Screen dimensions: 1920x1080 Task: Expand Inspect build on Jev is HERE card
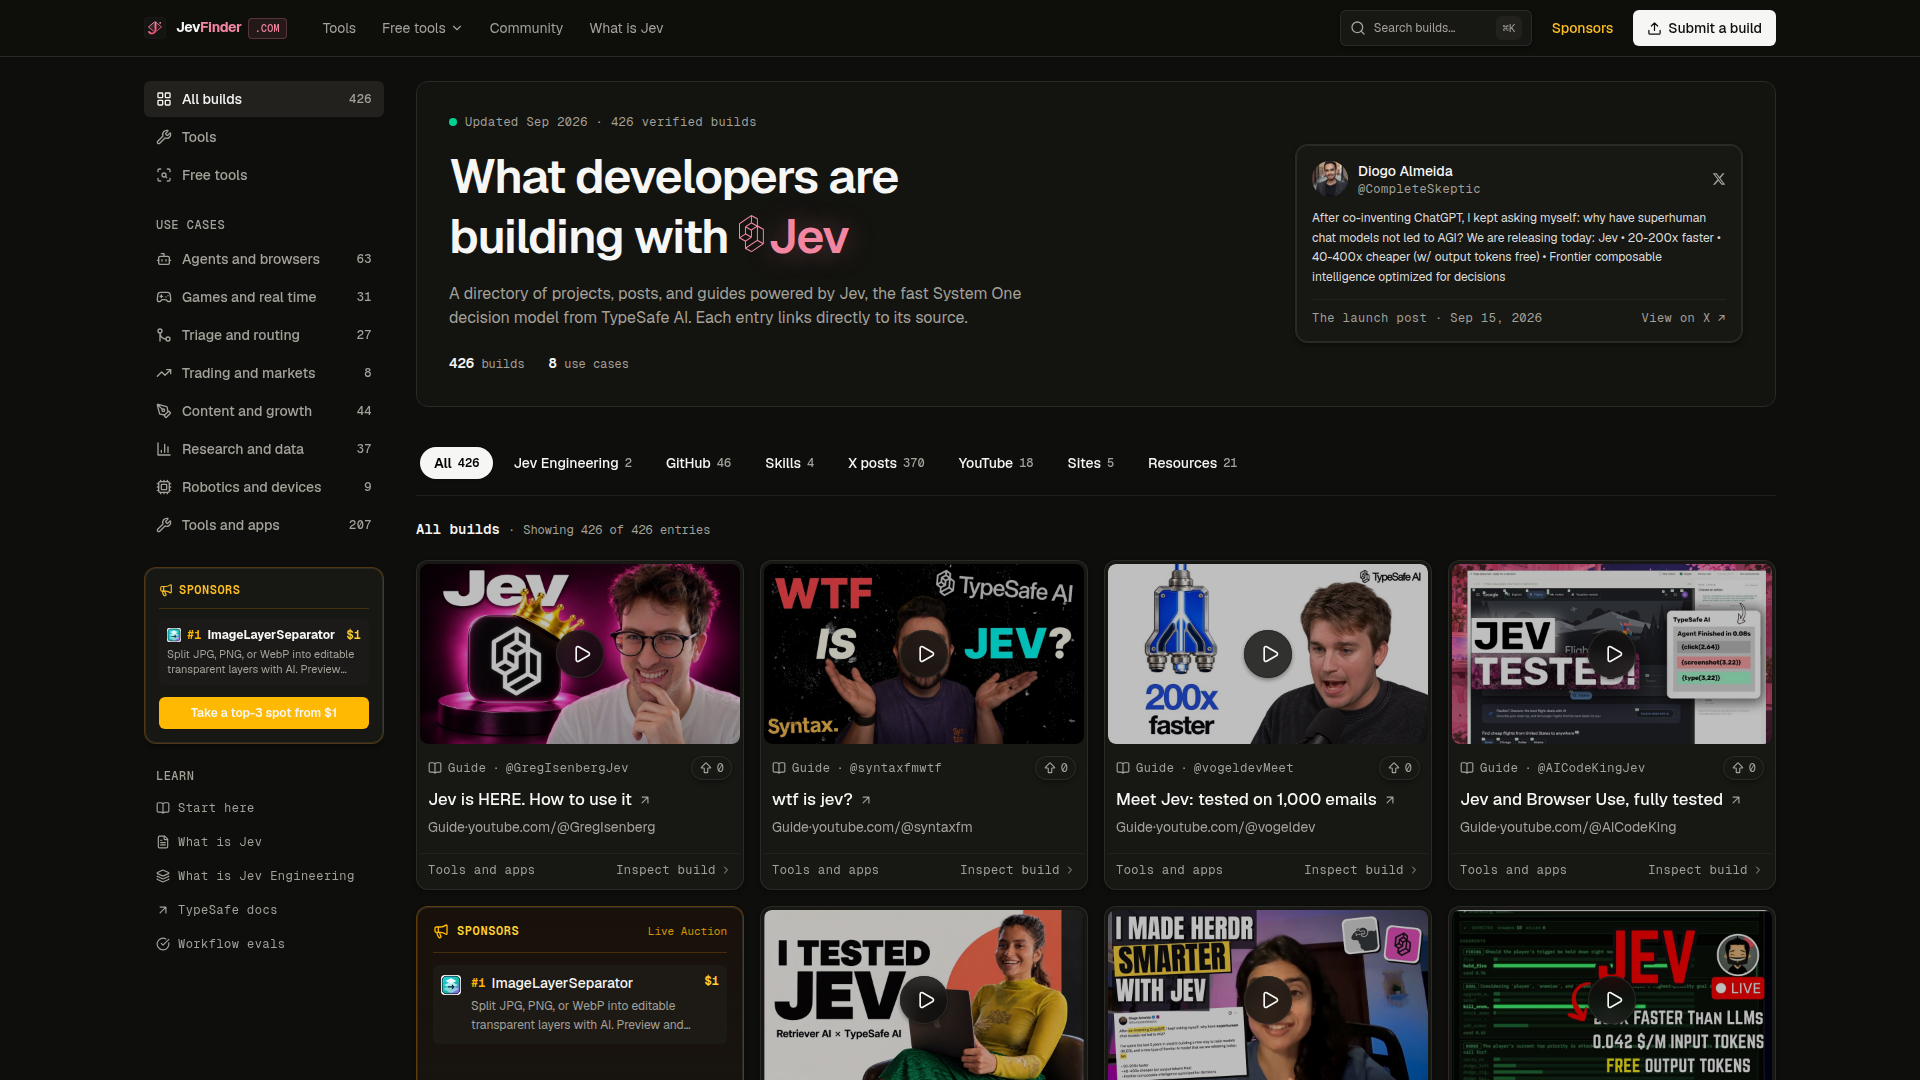click(x=672, y=870)
